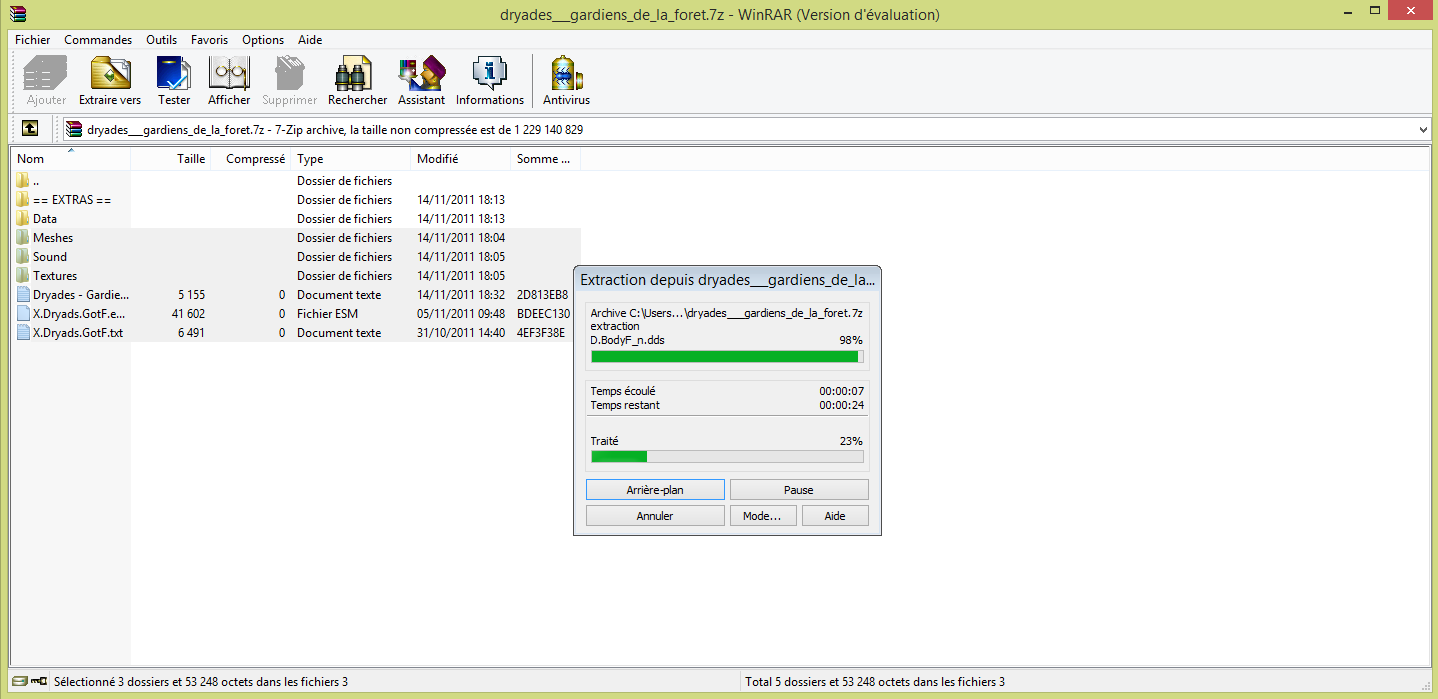Sort files by the Type column header
Screen dimensions: 1438x699
[x=350, y=159]
